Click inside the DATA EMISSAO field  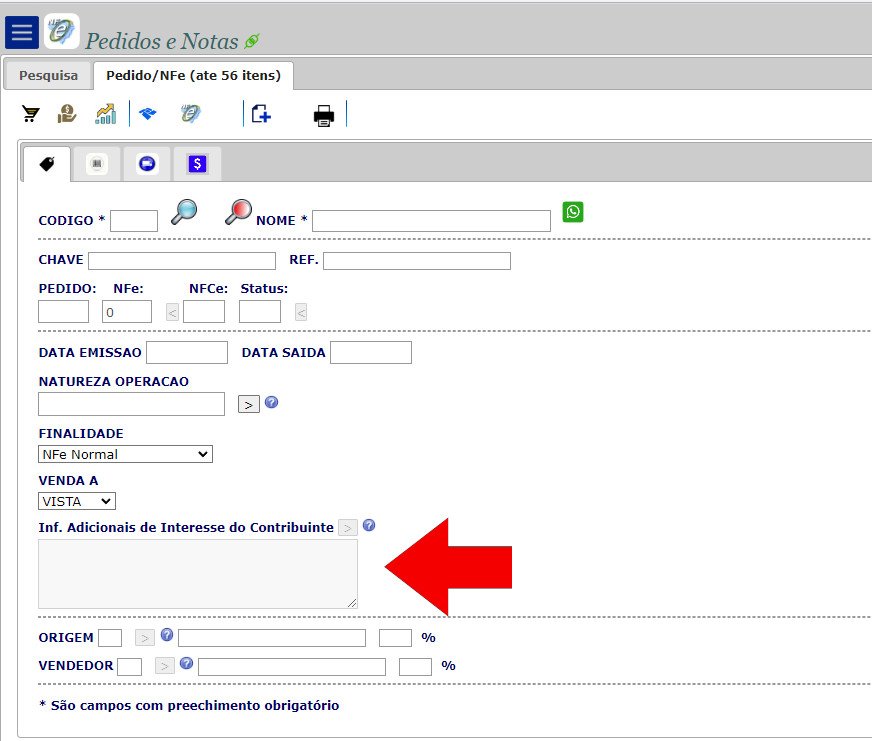pos(187,352)
